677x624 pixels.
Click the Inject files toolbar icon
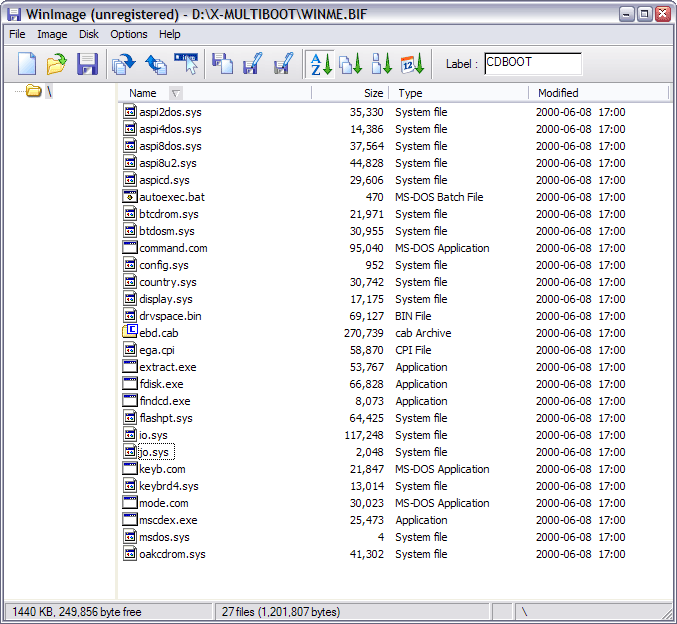222,64
